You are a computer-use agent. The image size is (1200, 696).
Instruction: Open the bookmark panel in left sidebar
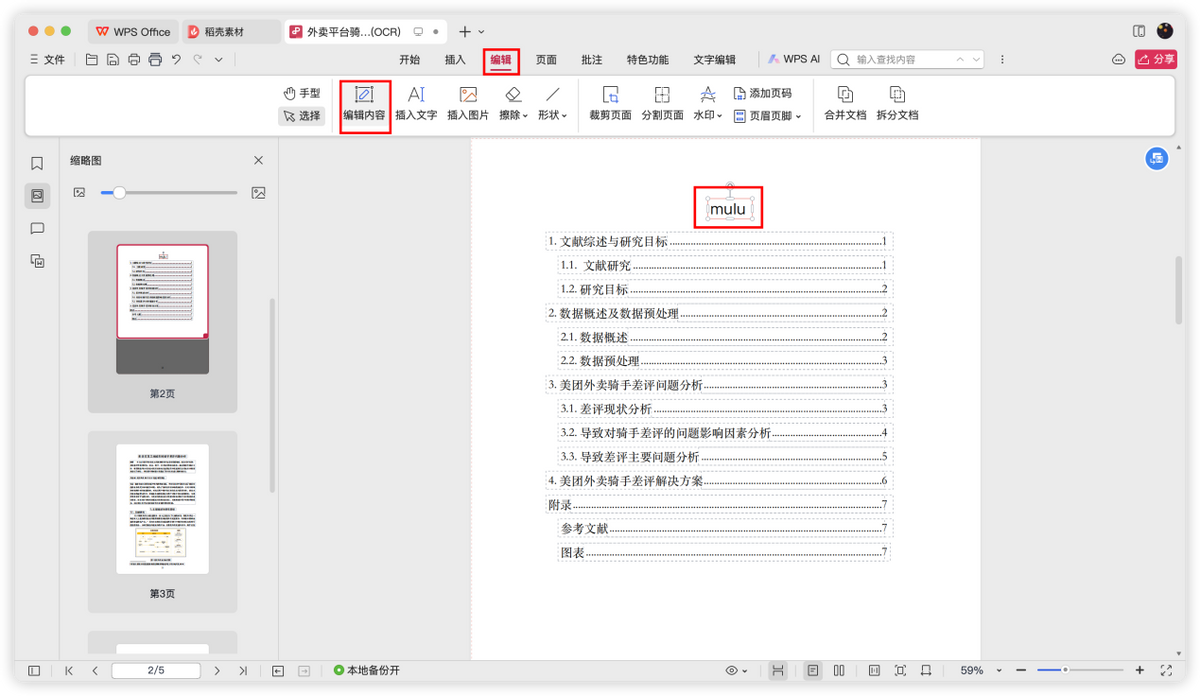coord(37,163)
